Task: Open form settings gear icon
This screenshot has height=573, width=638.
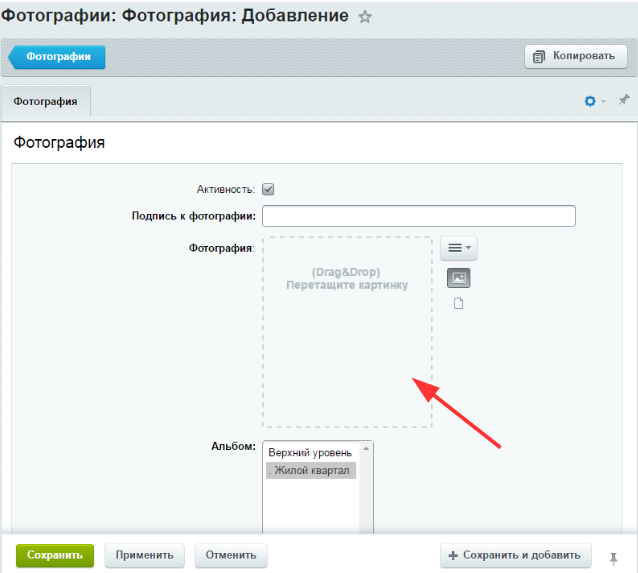Action: pos(590,101)
